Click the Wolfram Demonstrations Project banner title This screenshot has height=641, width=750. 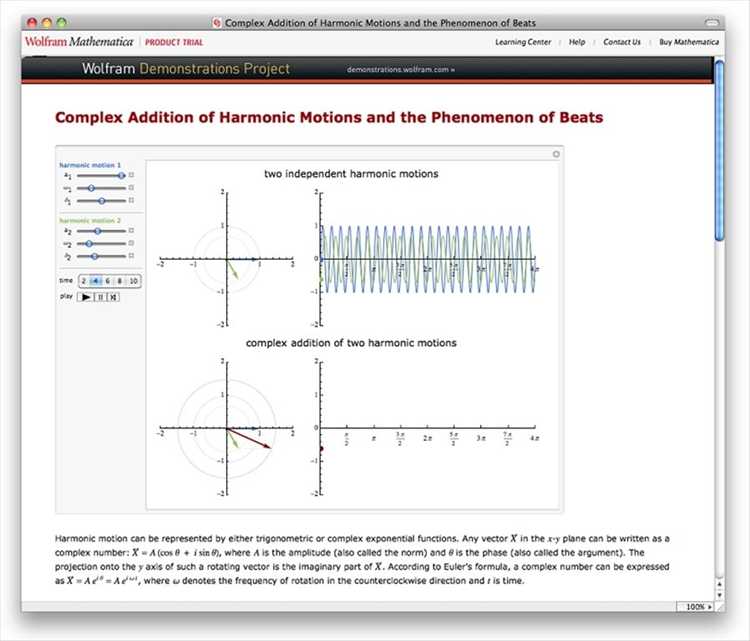(186, 68)
